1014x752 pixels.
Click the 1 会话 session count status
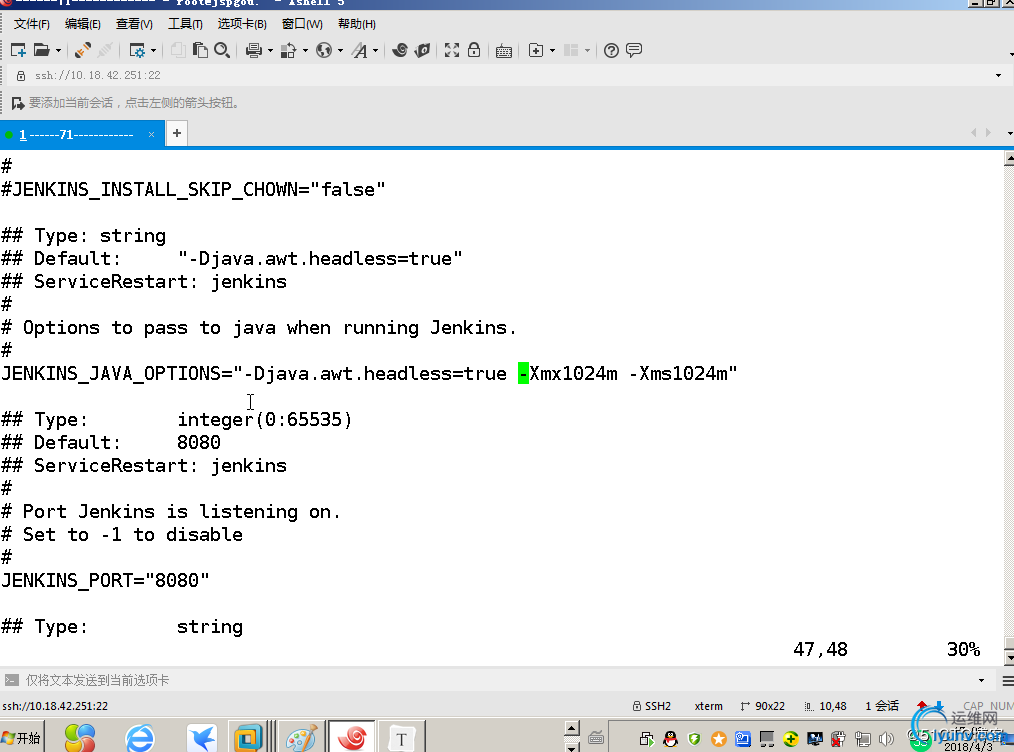tap(882, 706)
